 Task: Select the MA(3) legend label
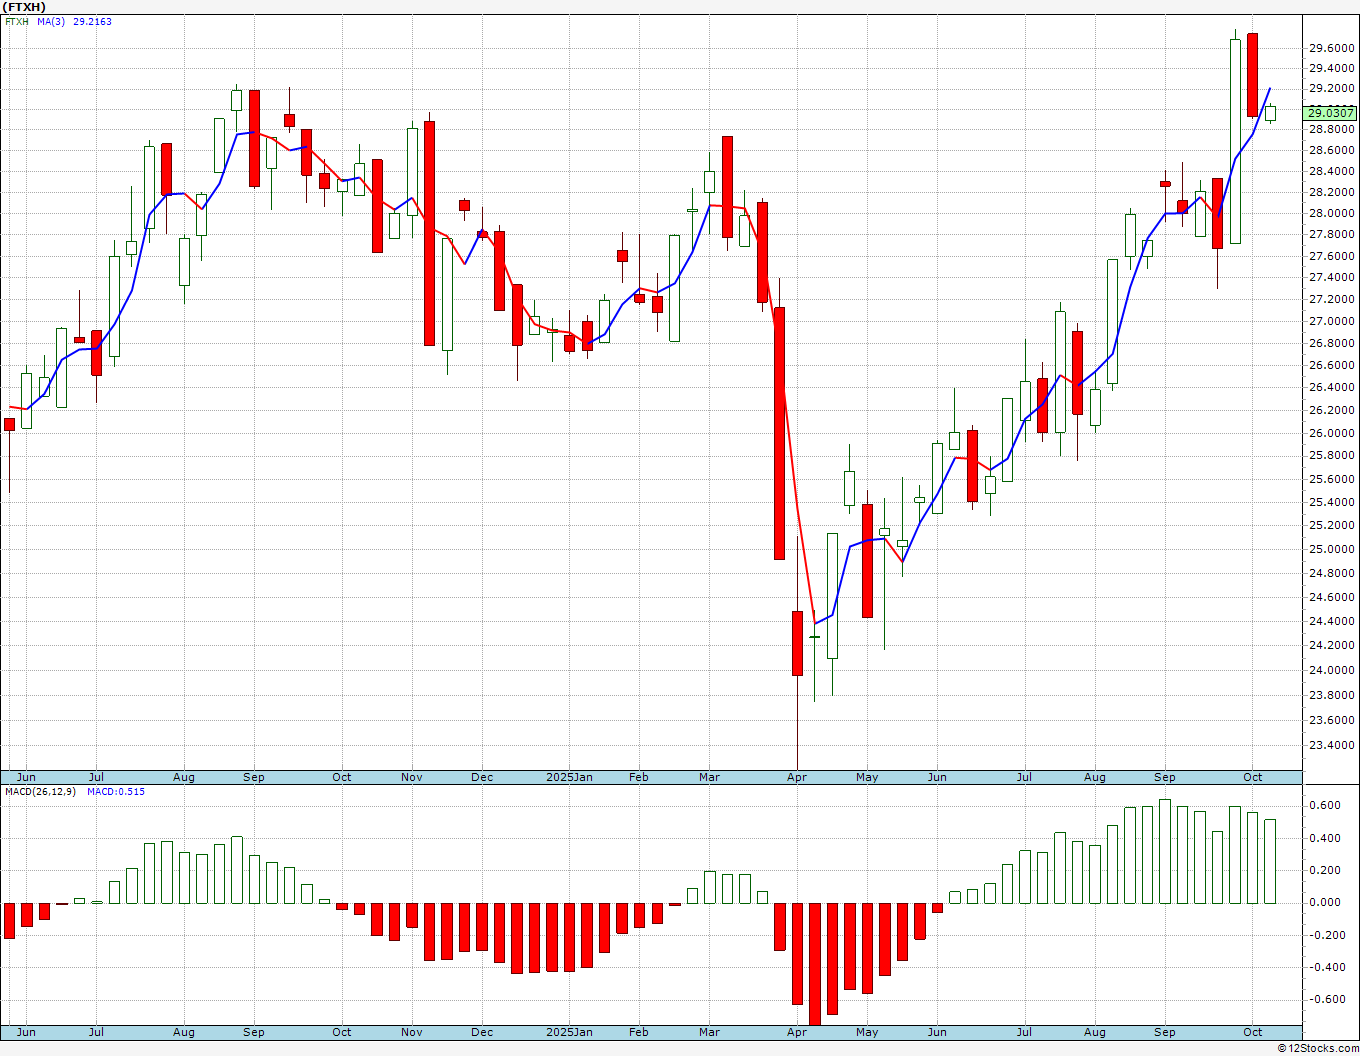(x=51, y=21)
